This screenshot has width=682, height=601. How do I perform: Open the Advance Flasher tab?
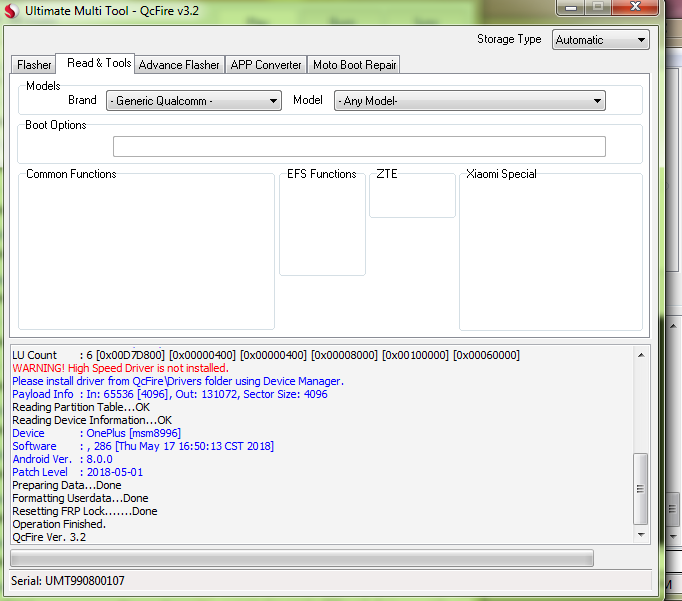pos(179,65)
